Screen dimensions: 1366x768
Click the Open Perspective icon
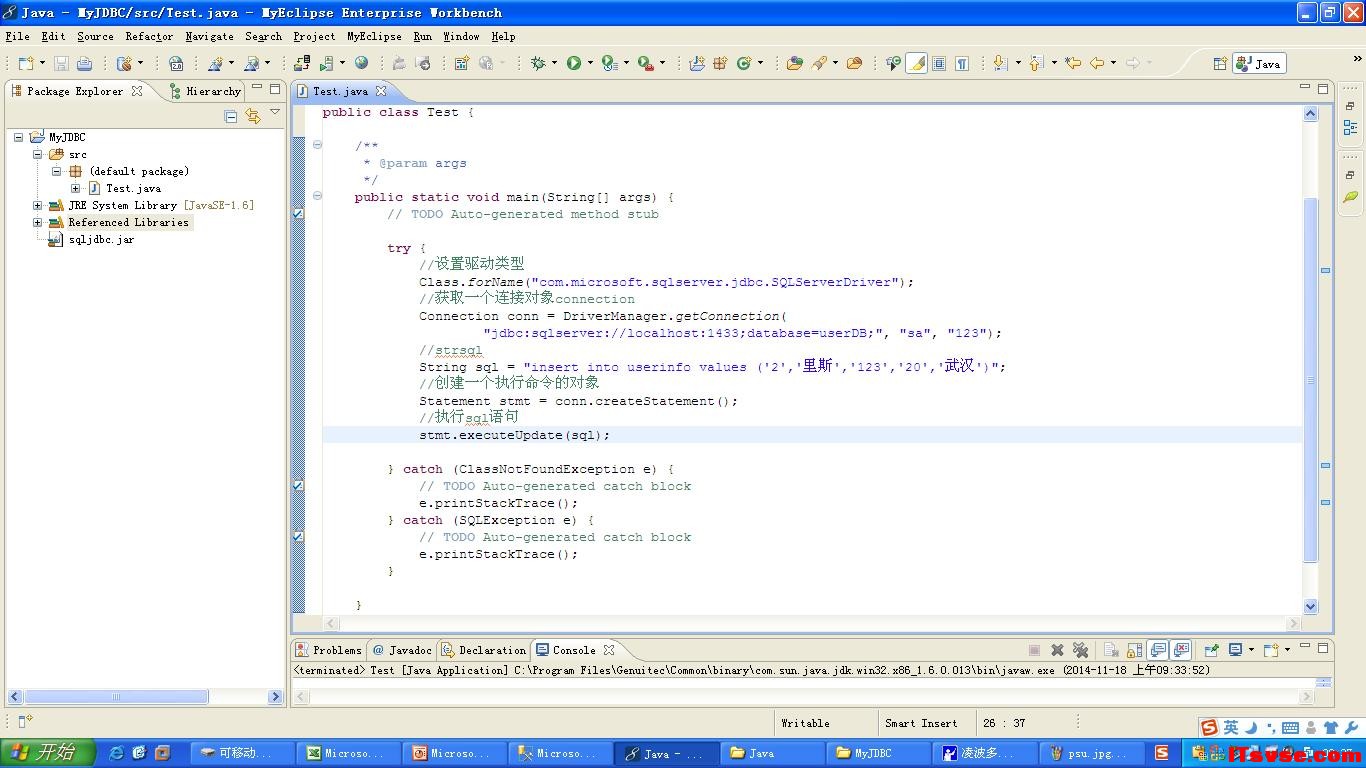tap(1220, 63)
